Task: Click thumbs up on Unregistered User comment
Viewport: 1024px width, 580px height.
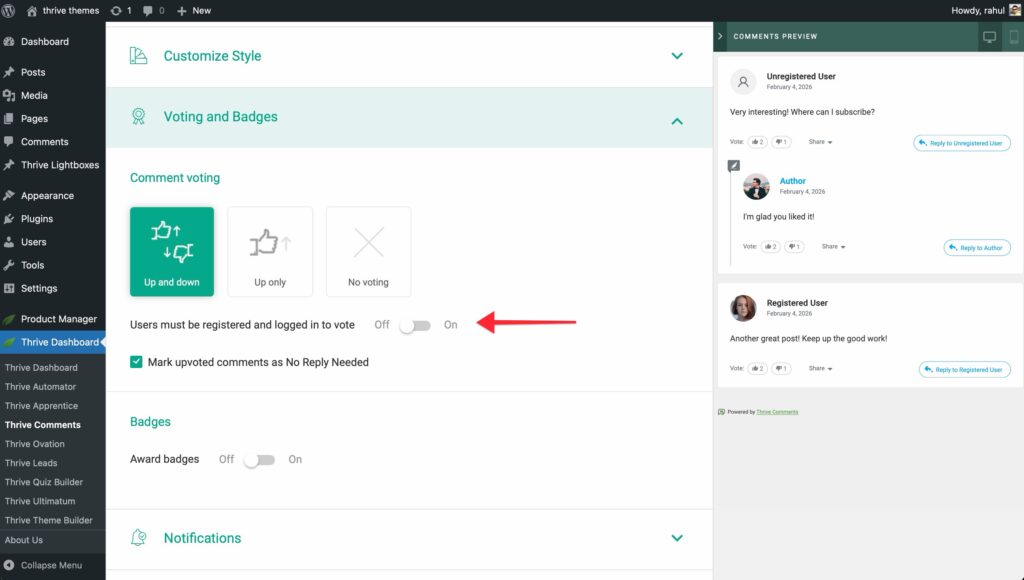Action: (x=757, y=142)
